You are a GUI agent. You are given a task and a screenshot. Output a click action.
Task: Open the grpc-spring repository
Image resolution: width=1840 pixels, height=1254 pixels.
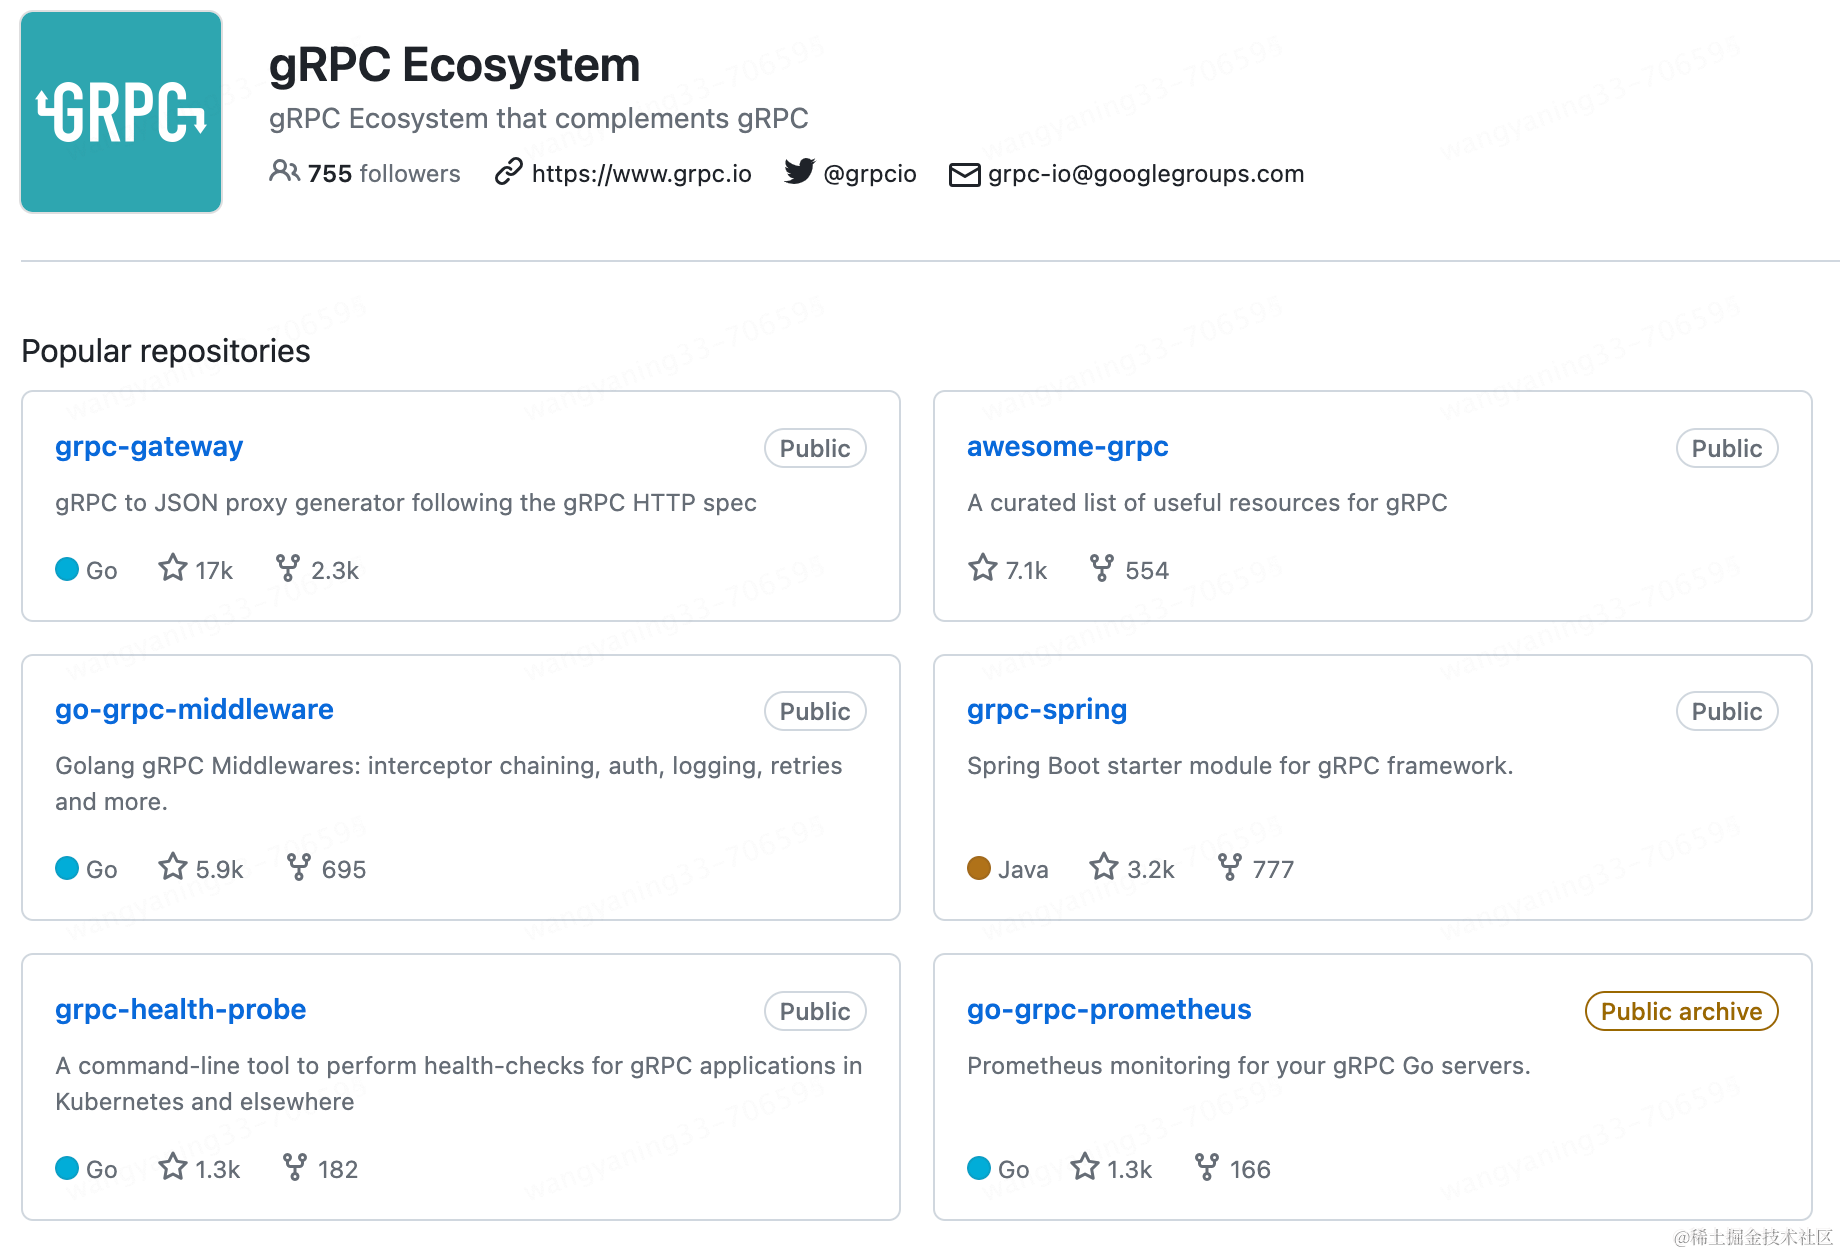click(x=1047, y=709)
